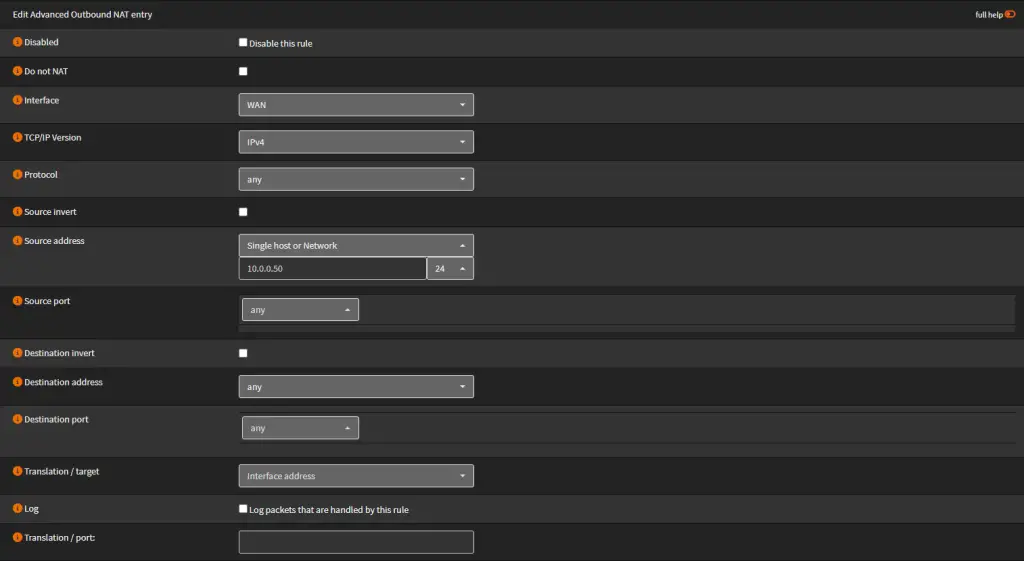Click the help icon next to Interface
The width and height of the screenshot is (1024, 561).
point(17,101)
